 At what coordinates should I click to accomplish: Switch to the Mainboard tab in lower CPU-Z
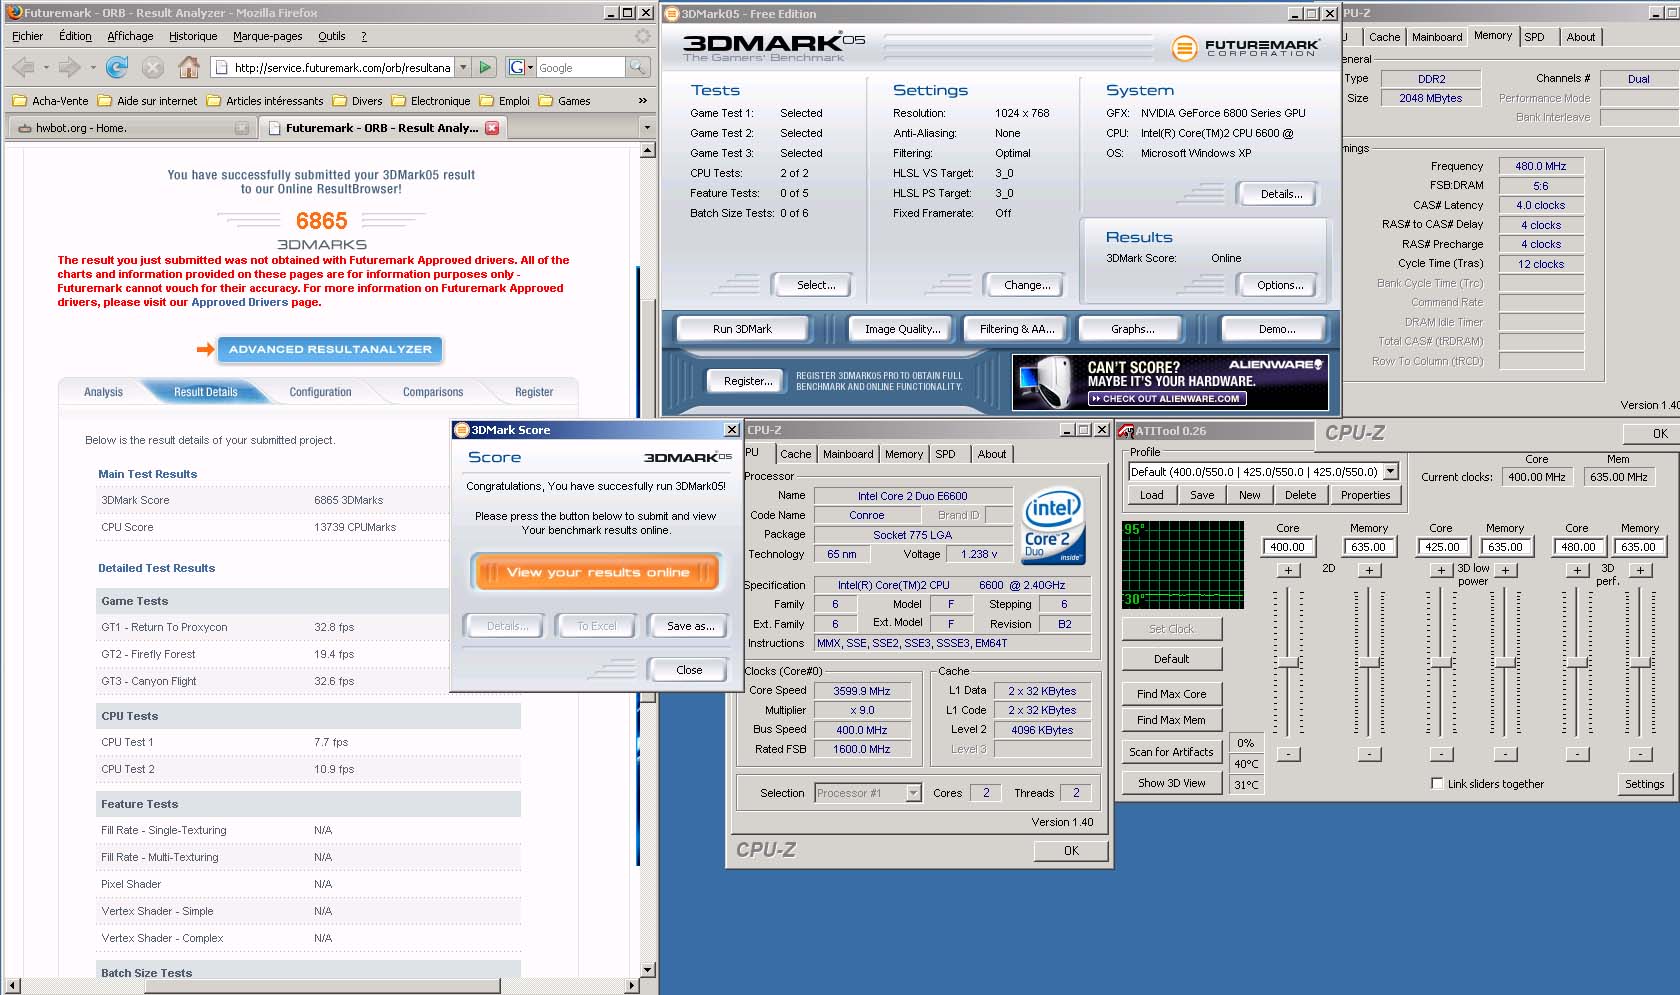pos(848,454)
